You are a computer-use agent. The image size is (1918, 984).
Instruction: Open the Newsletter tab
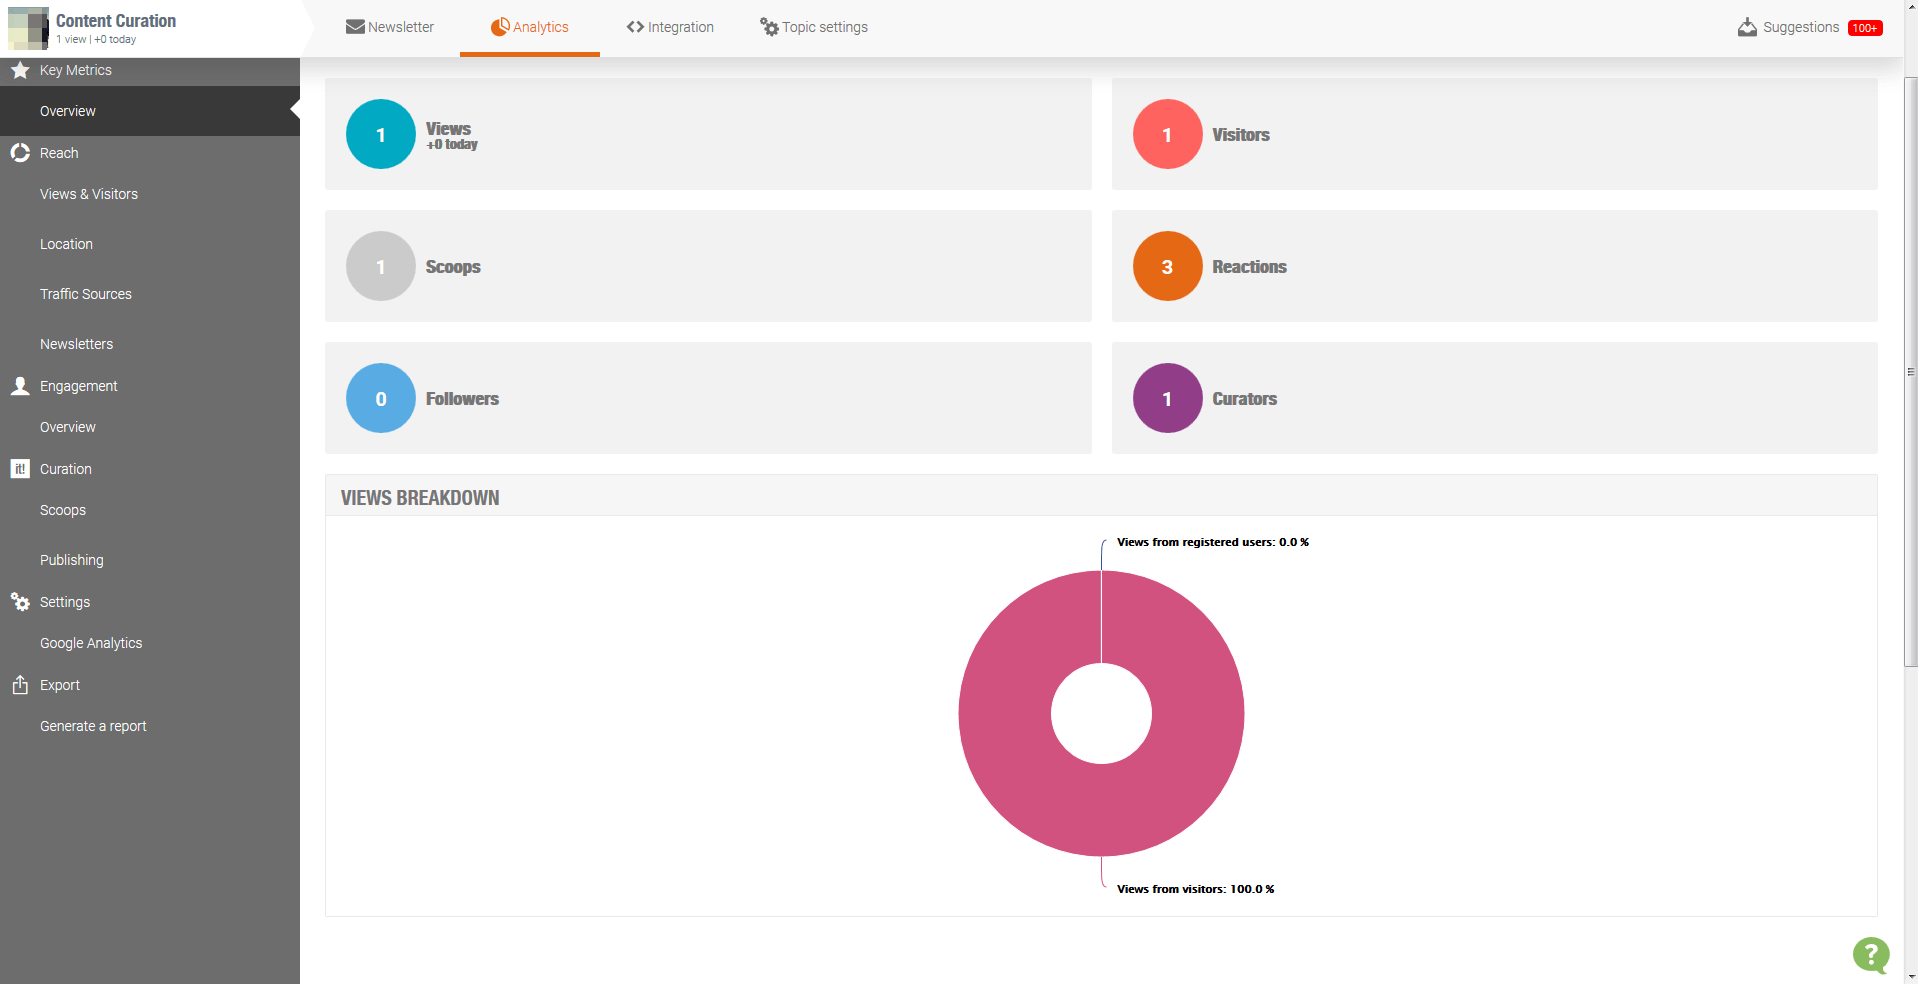pos(390,27)
